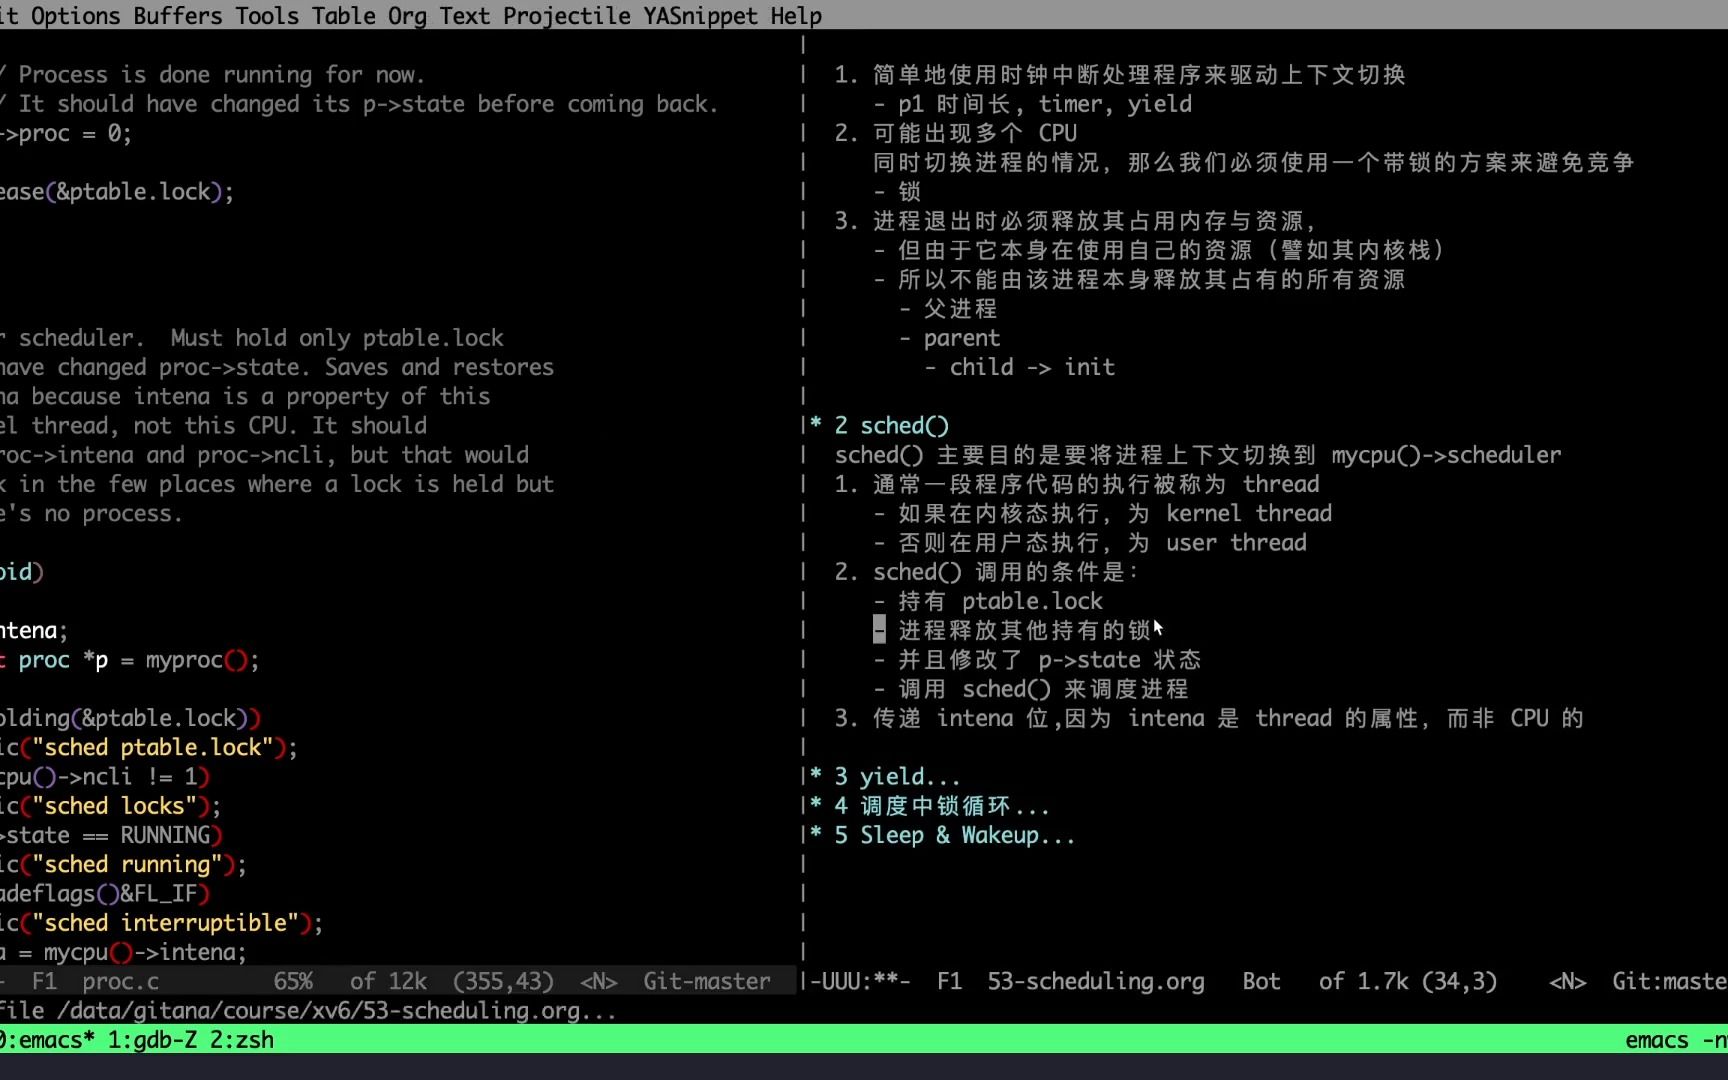Click the 'of 12k' size indicator
The height and width of the screenshot is (1080, 1728).
pos(389,982)
